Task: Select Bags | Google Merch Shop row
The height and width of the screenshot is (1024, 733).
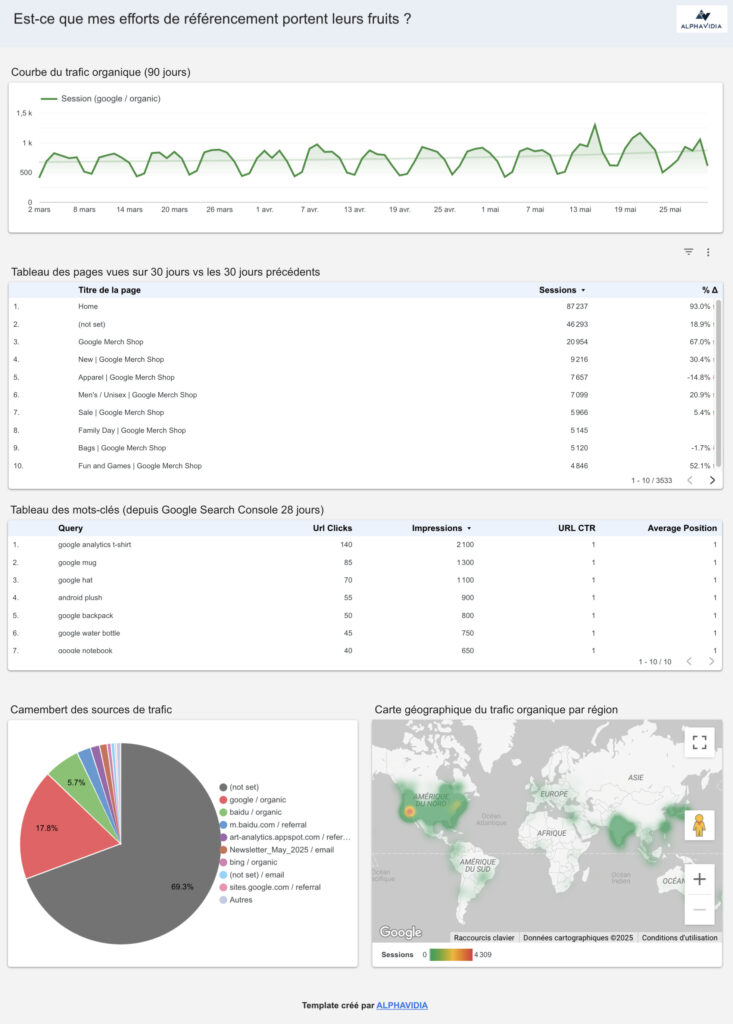Action: click(363, 448)
